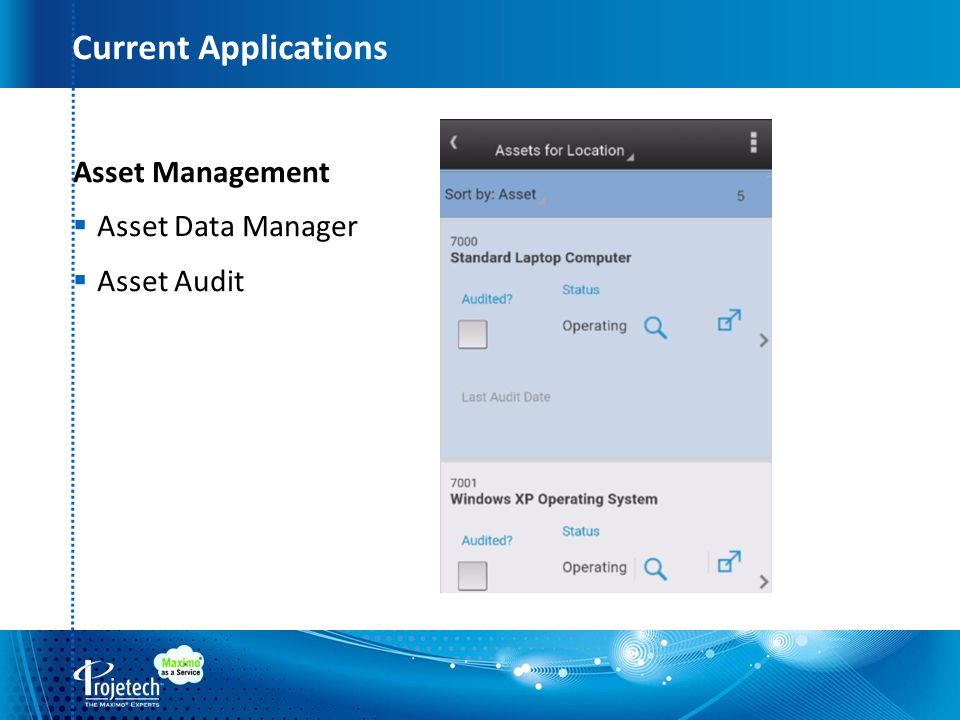Click Audited? label for asset 7000
This screenshot has height=720, width=960.
click(487, 299)
